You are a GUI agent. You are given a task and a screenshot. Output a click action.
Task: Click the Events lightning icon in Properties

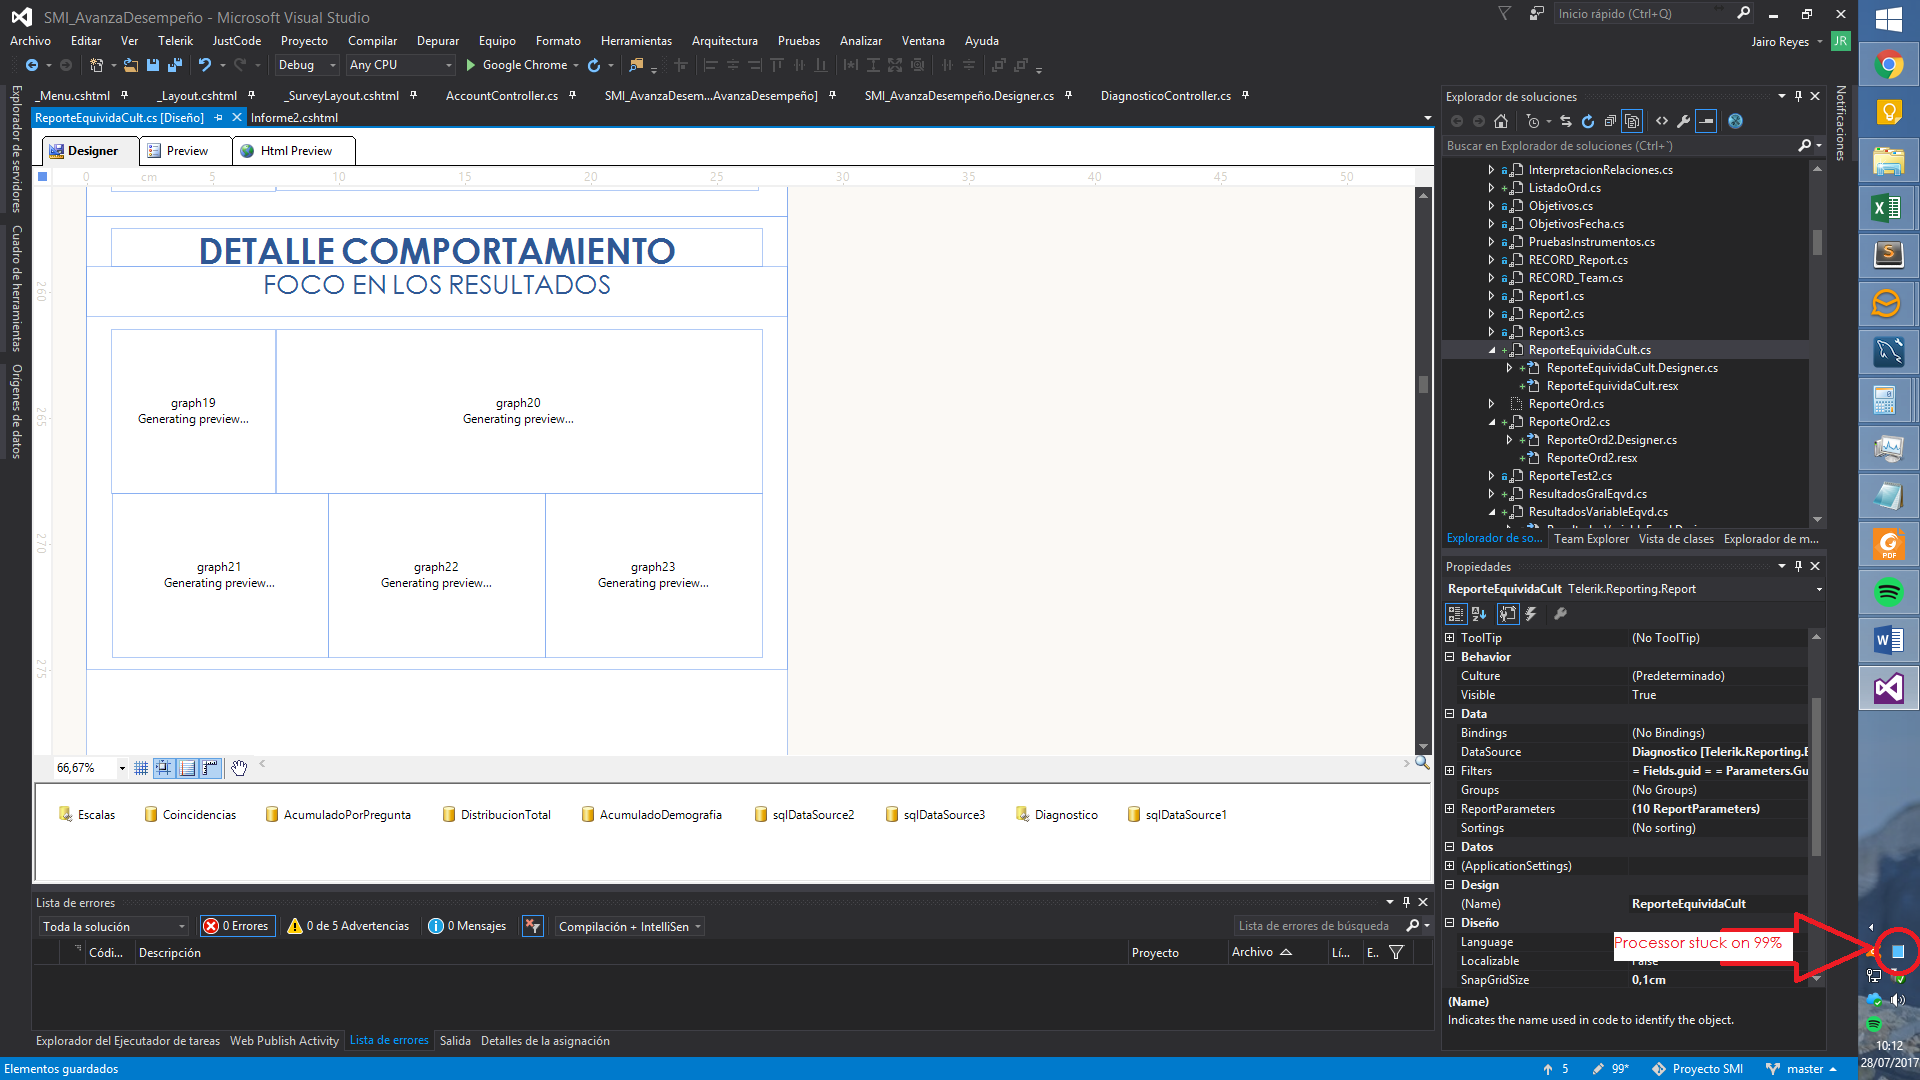[x=1531, y=614]
